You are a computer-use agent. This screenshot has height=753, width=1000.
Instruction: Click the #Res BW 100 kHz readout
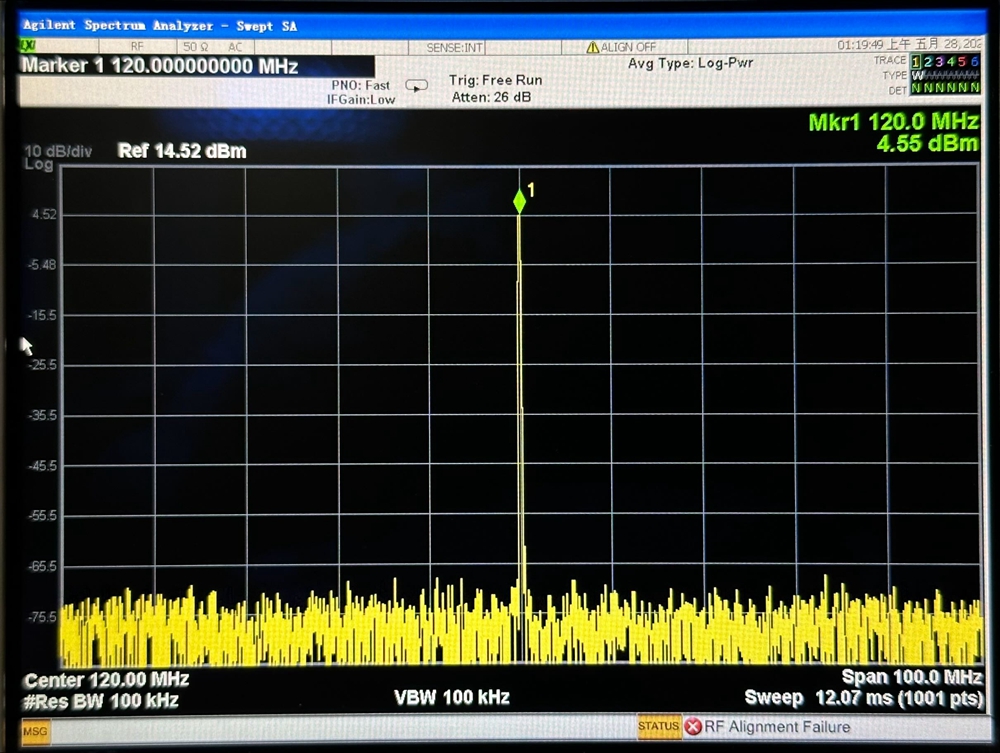tap(101, 701)
